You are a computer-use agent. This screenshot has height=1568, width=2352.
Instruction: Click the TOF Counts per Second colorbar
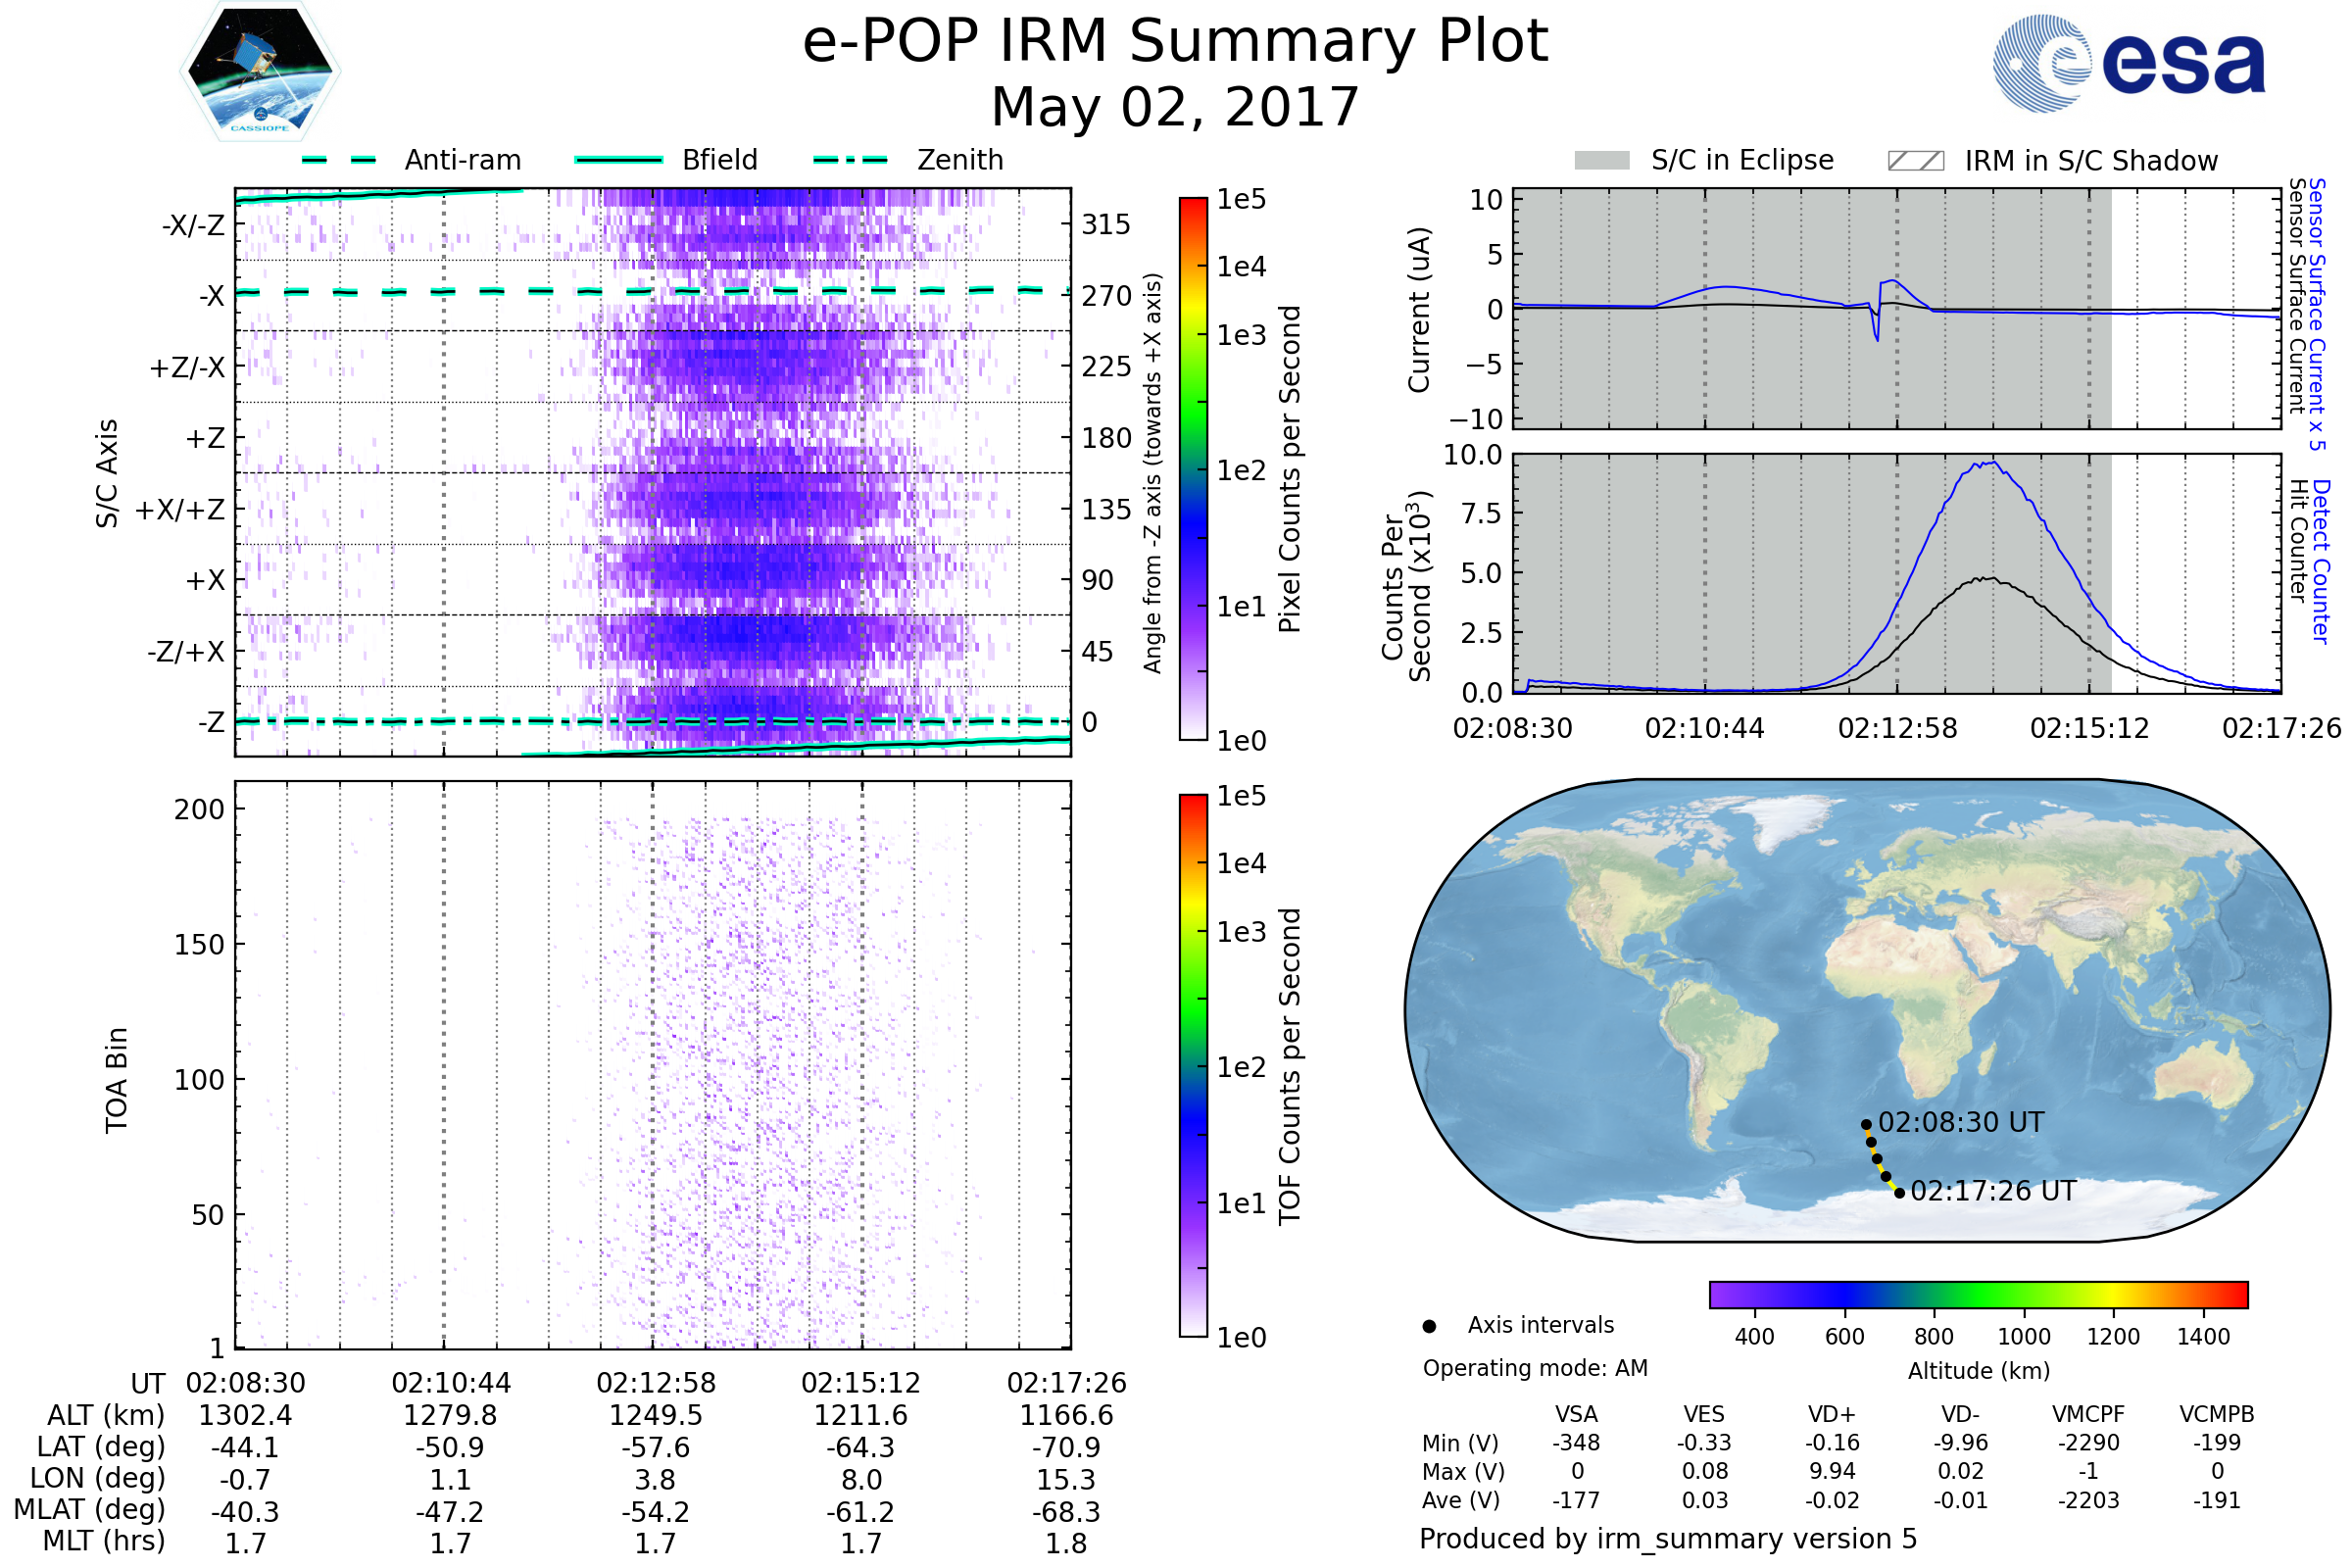point(1193,1065)
